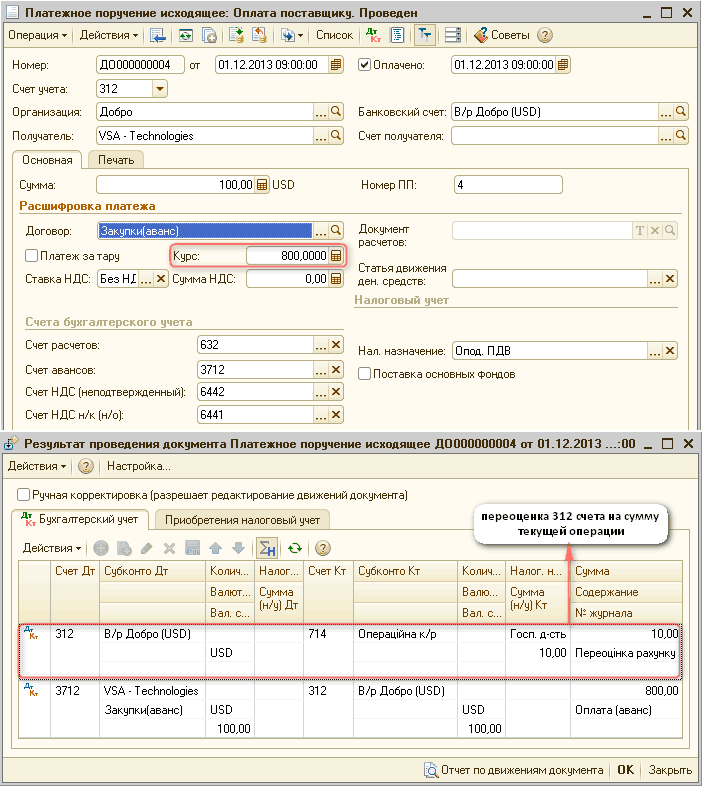703x786 pixels.
Task: Expand the Счет учета dropdown
Action: [x=159, y=89]
